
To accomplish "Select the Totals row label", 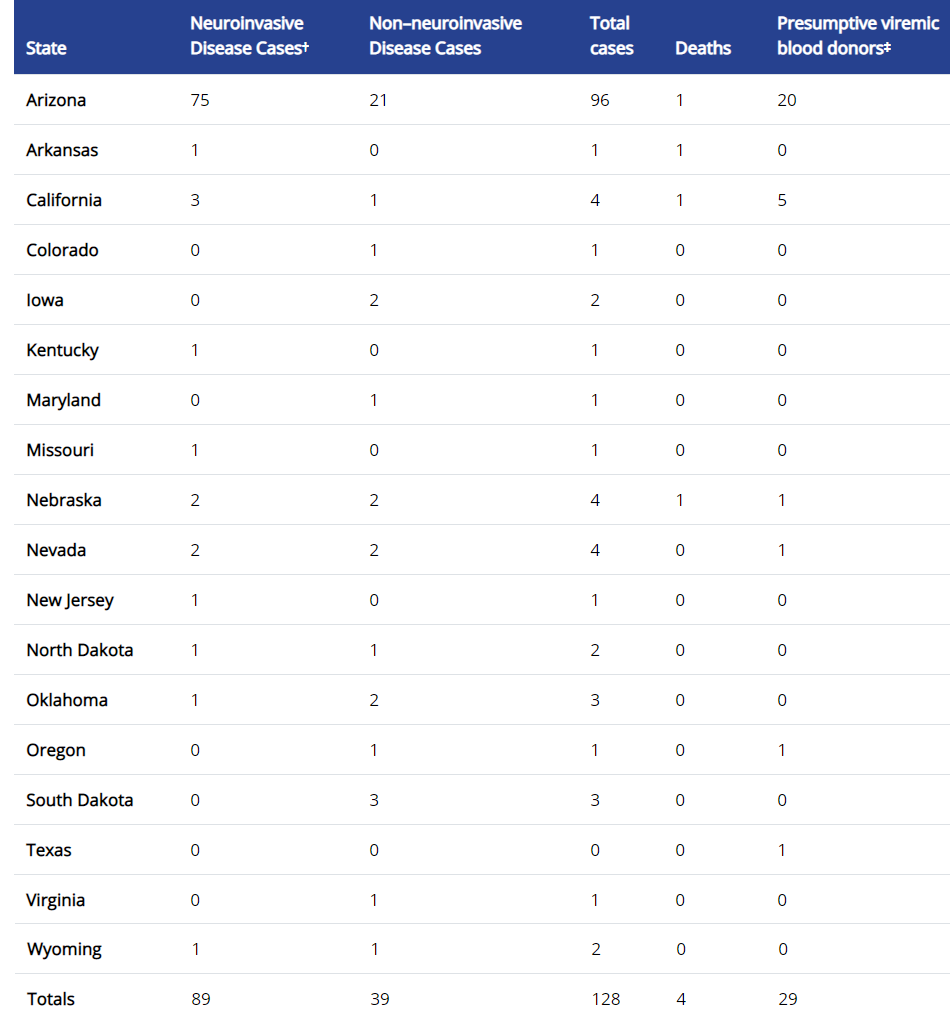I will [x=51, y=999].
